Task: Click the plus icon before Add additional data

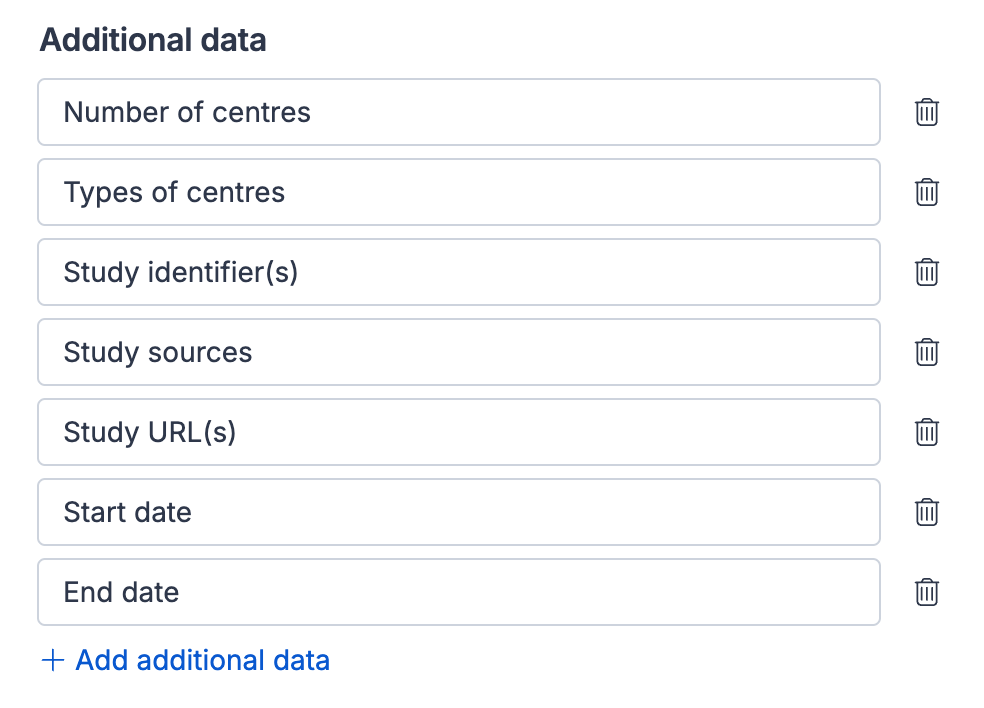Action: tap(53, 661)
